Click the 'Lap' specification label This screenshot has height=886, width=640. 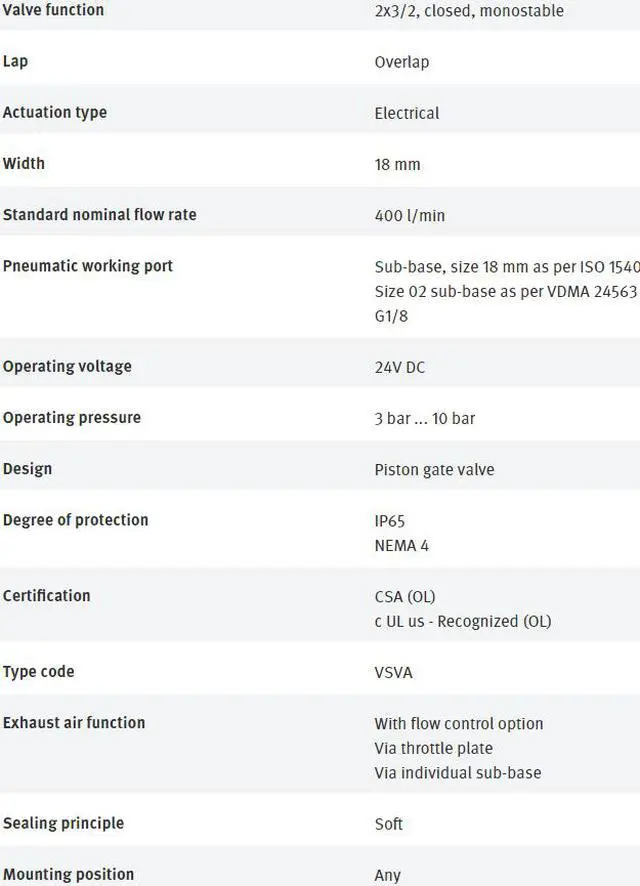[15, 61]
